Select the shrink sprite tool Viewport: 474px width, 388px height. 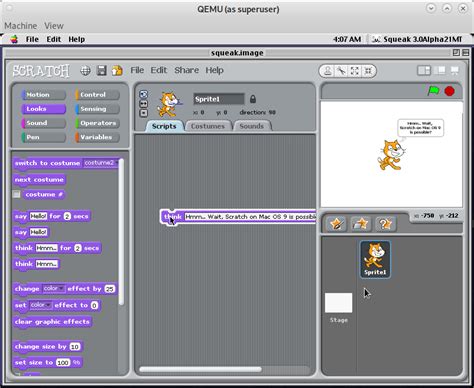368,71
